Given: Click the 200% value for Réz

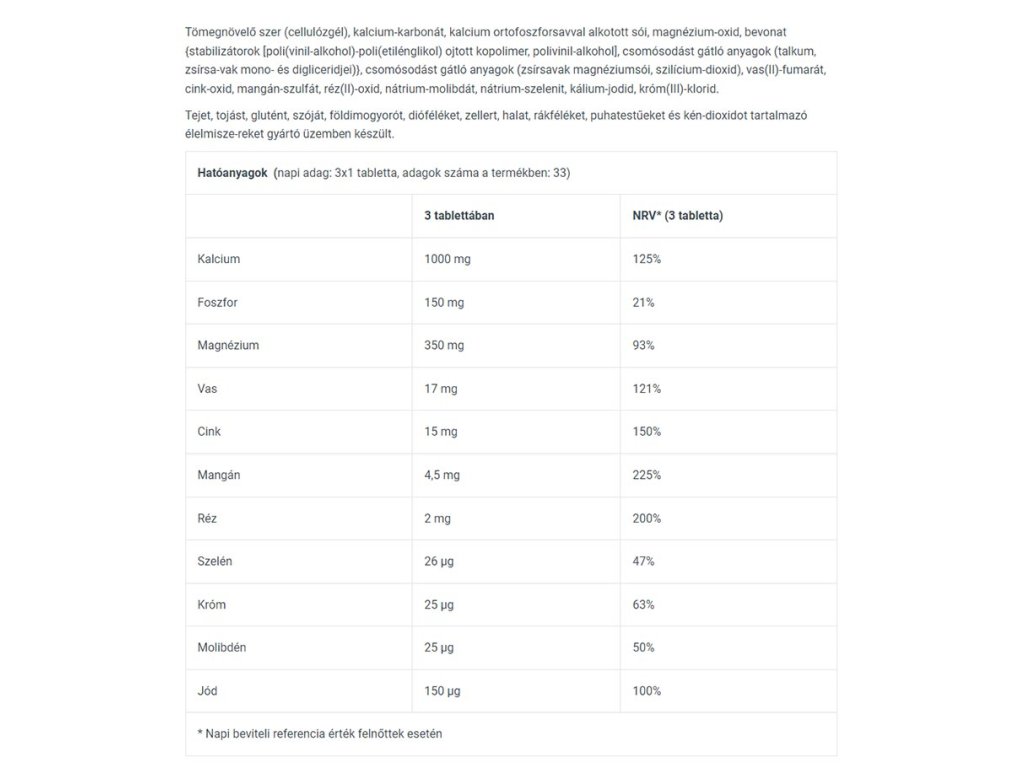Looking at the screenshot, I should click(647, 518).
